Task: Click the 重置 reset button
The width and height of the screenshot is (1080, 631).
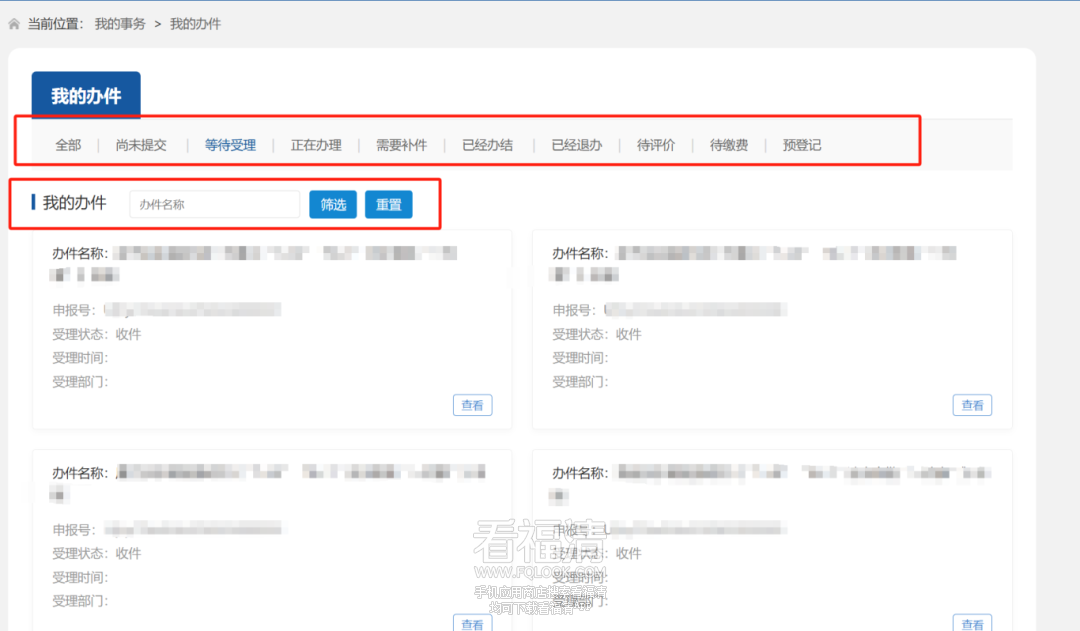Action: tap(388, 204)
